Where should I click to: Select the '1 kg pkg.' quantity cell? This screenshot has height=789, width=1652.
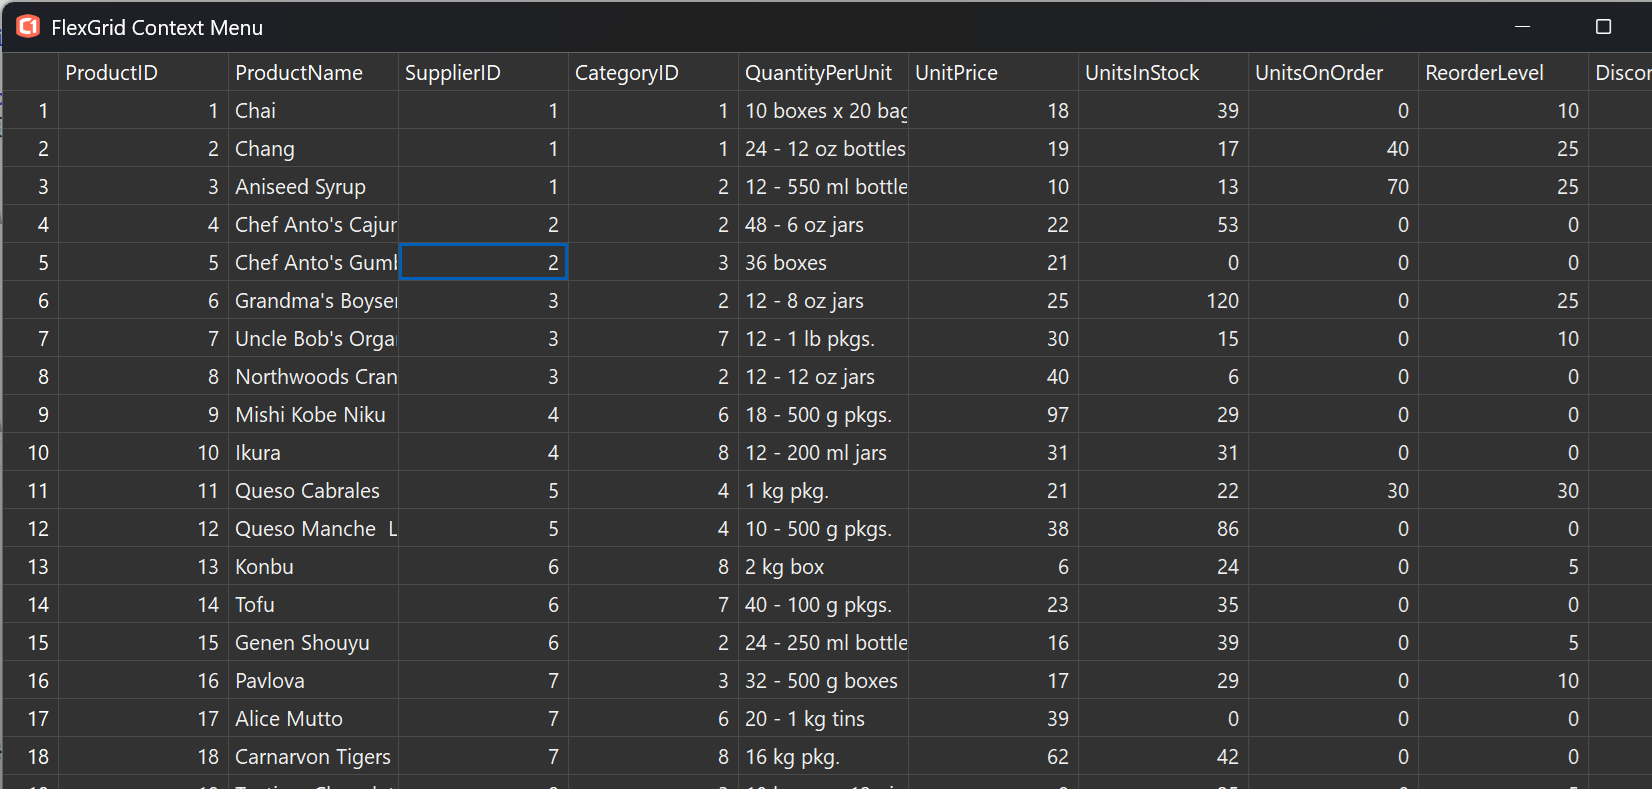click(824, 491)
